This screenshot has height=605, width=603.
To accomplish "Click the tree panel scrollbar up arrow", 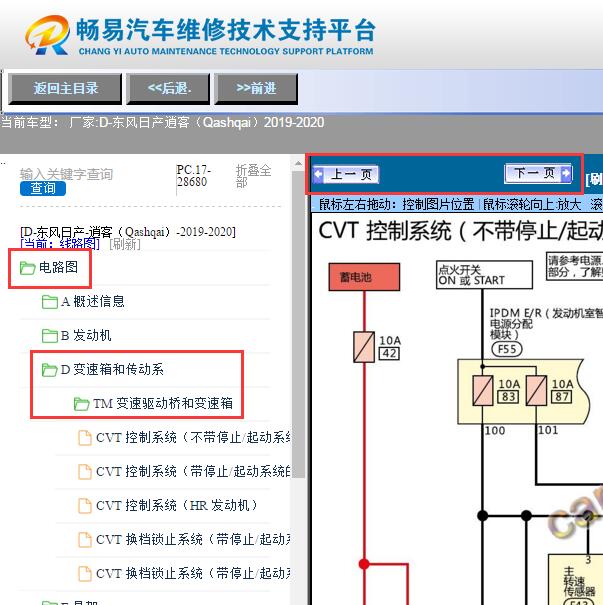I will click(x=298, y=164).
